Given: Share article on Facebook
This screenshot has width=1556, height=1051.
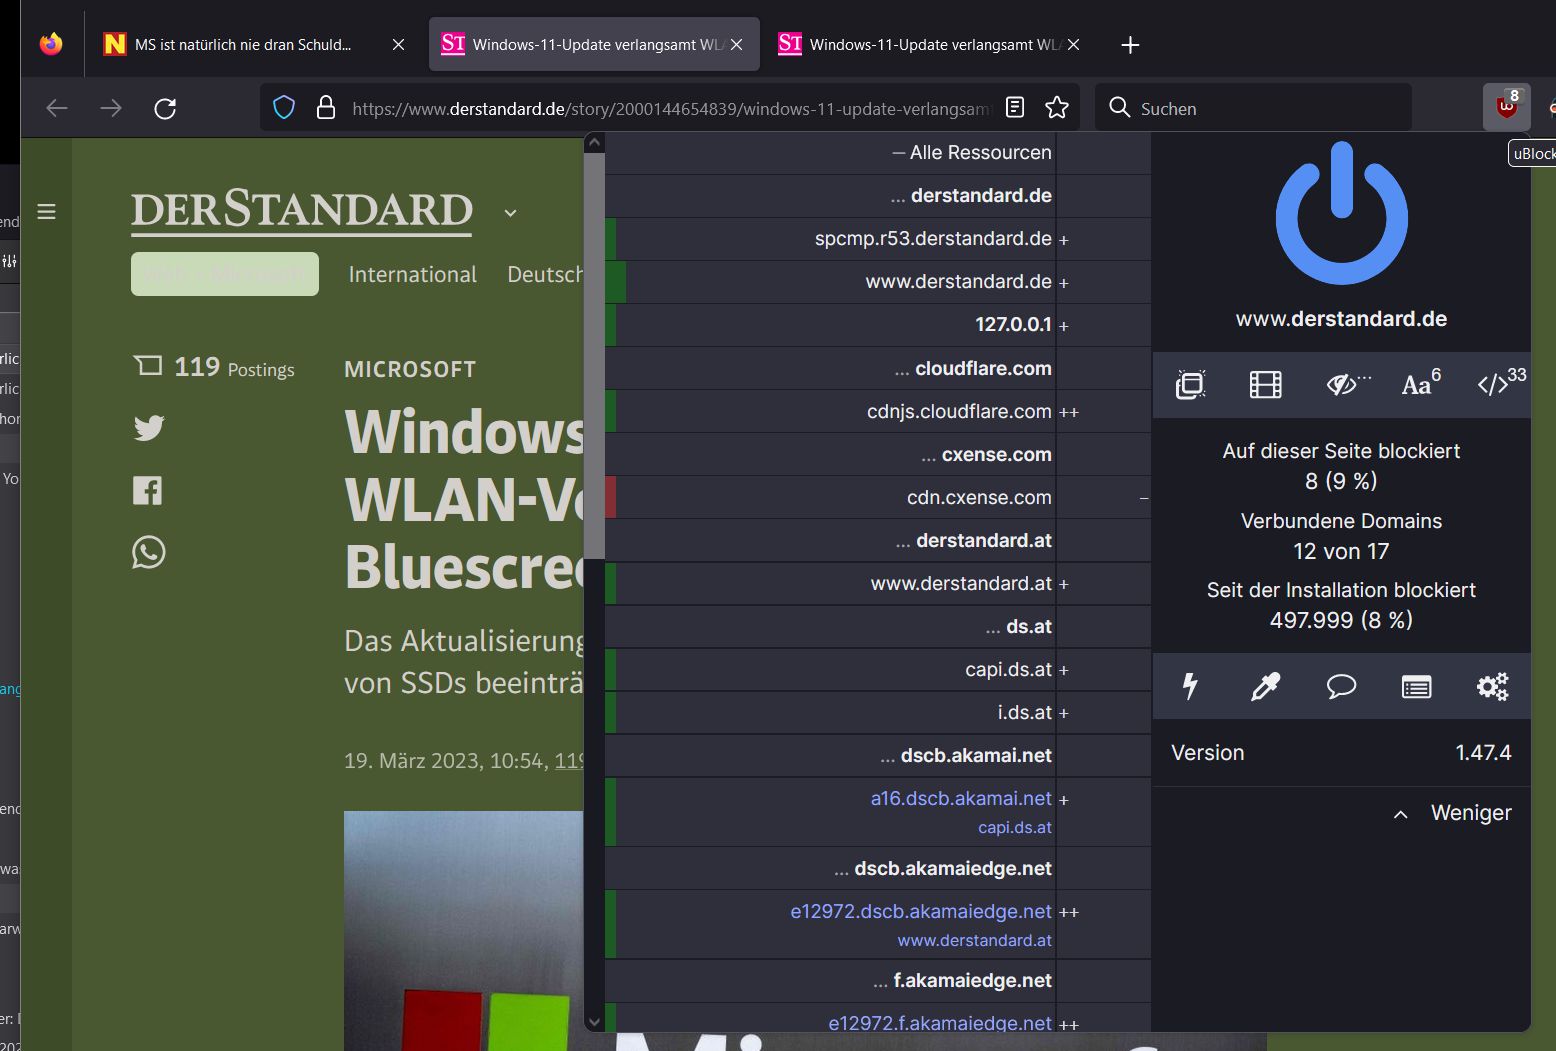Looking at the screenshot, I should [x=148, y=490].
